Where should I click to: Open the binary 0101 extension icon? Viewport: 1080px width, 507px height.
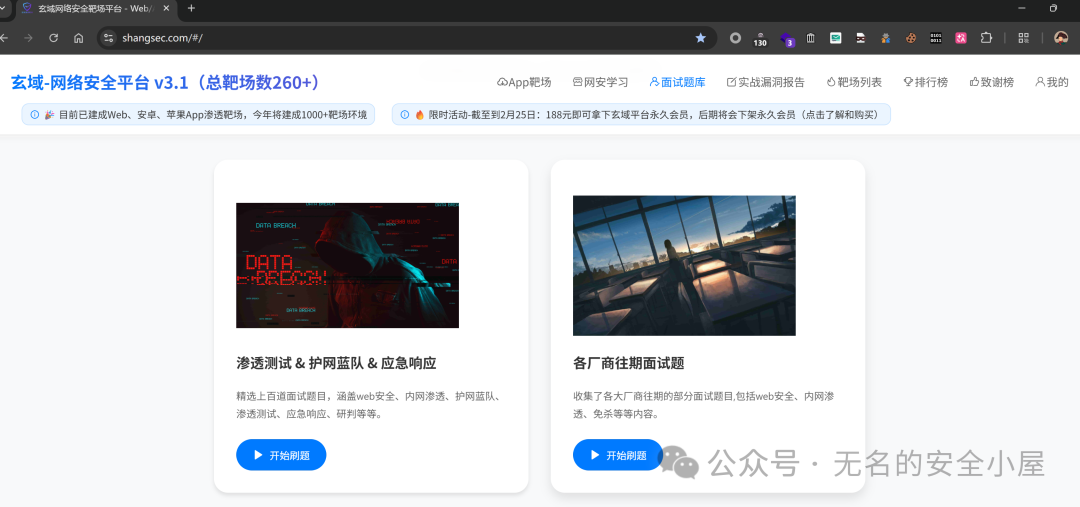[x=936, y=38]
